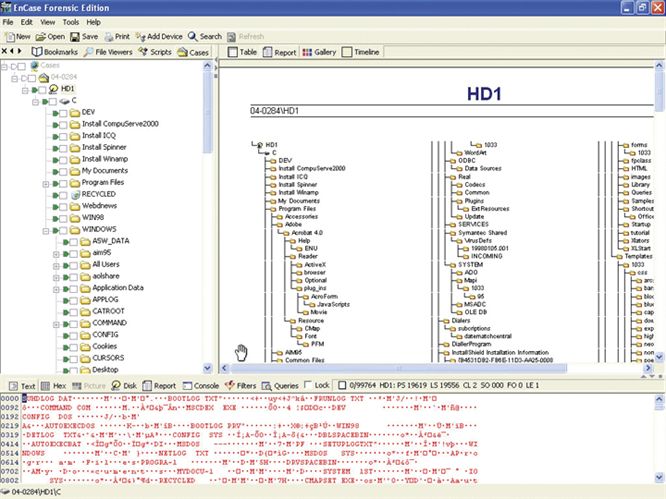Select the greyed Picture view tab
666x499 pixels.
89,386
